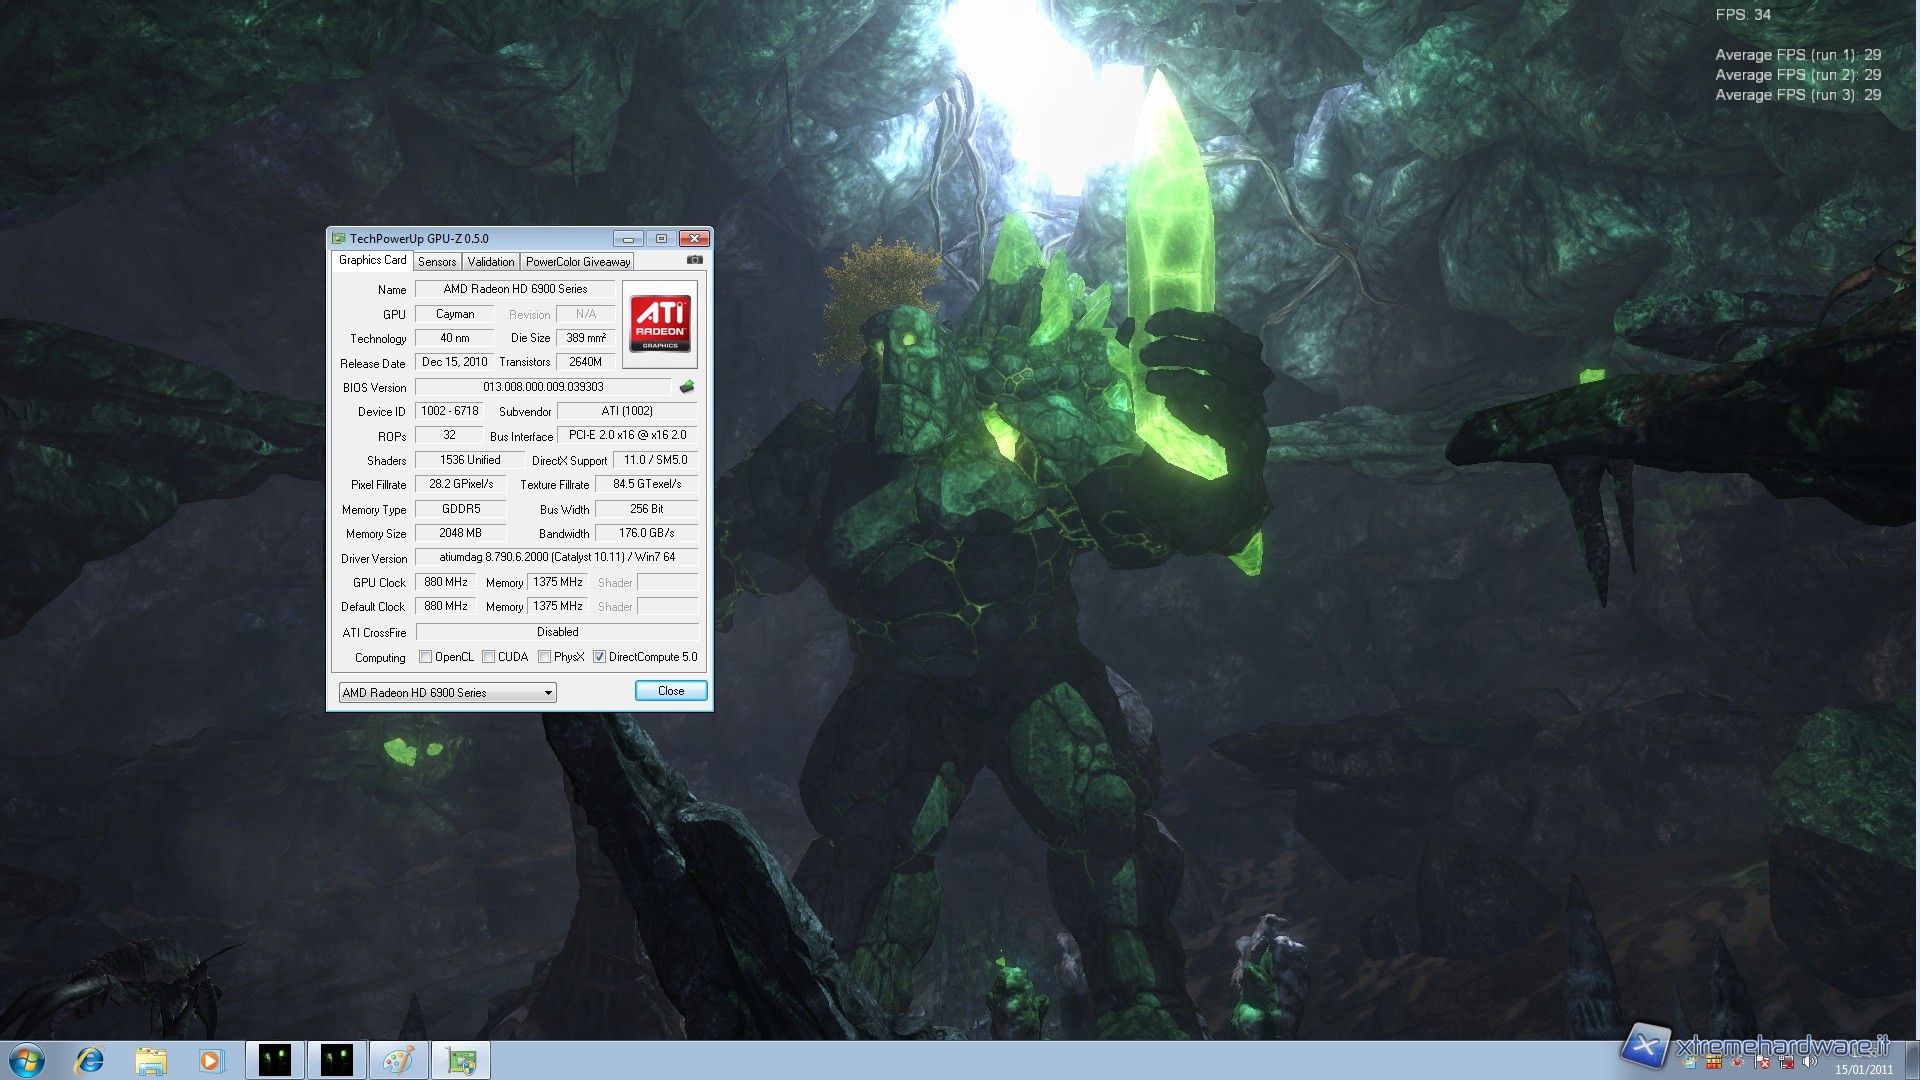Open Windows Explorer folder icon in taskbar
1920x1080 pixels.
(x=151, y=1060)
